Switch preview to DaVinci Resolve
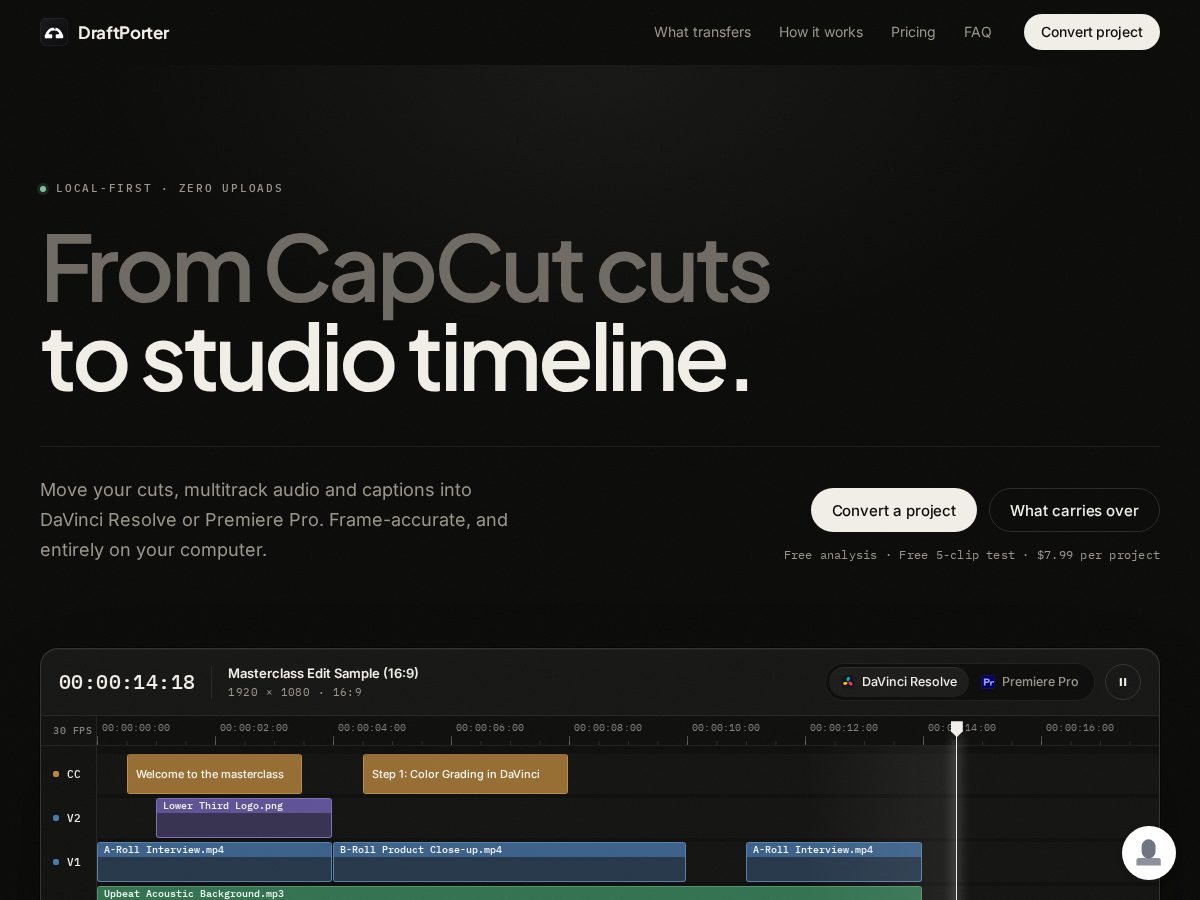The image size is (1200, 900). pyautogui.click(x=899, y=682)
